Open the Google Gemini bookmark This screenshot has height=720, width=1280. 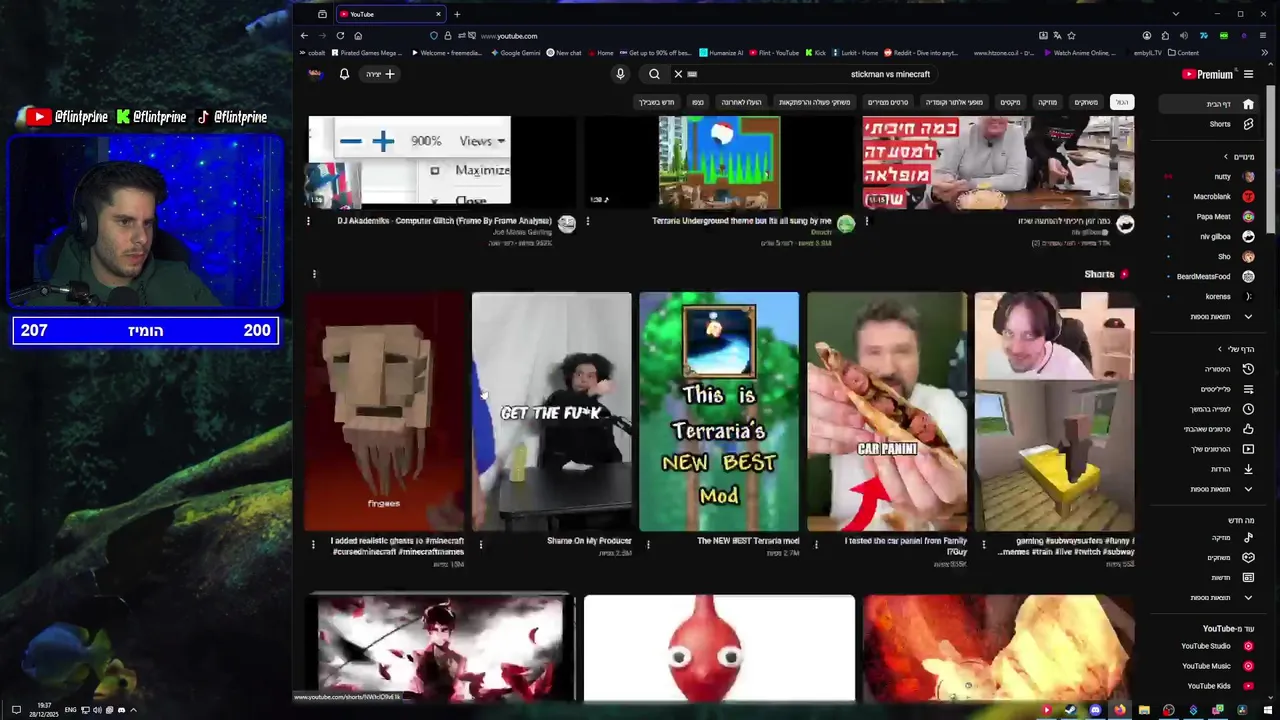pos(516,53)
